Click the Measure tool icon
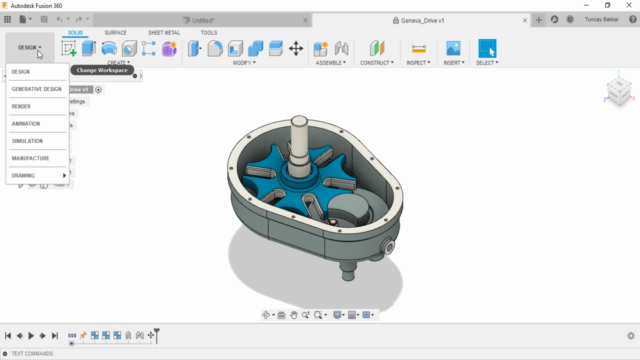The height and width of the screenshot is (360, 640). (x=419, y=49)
